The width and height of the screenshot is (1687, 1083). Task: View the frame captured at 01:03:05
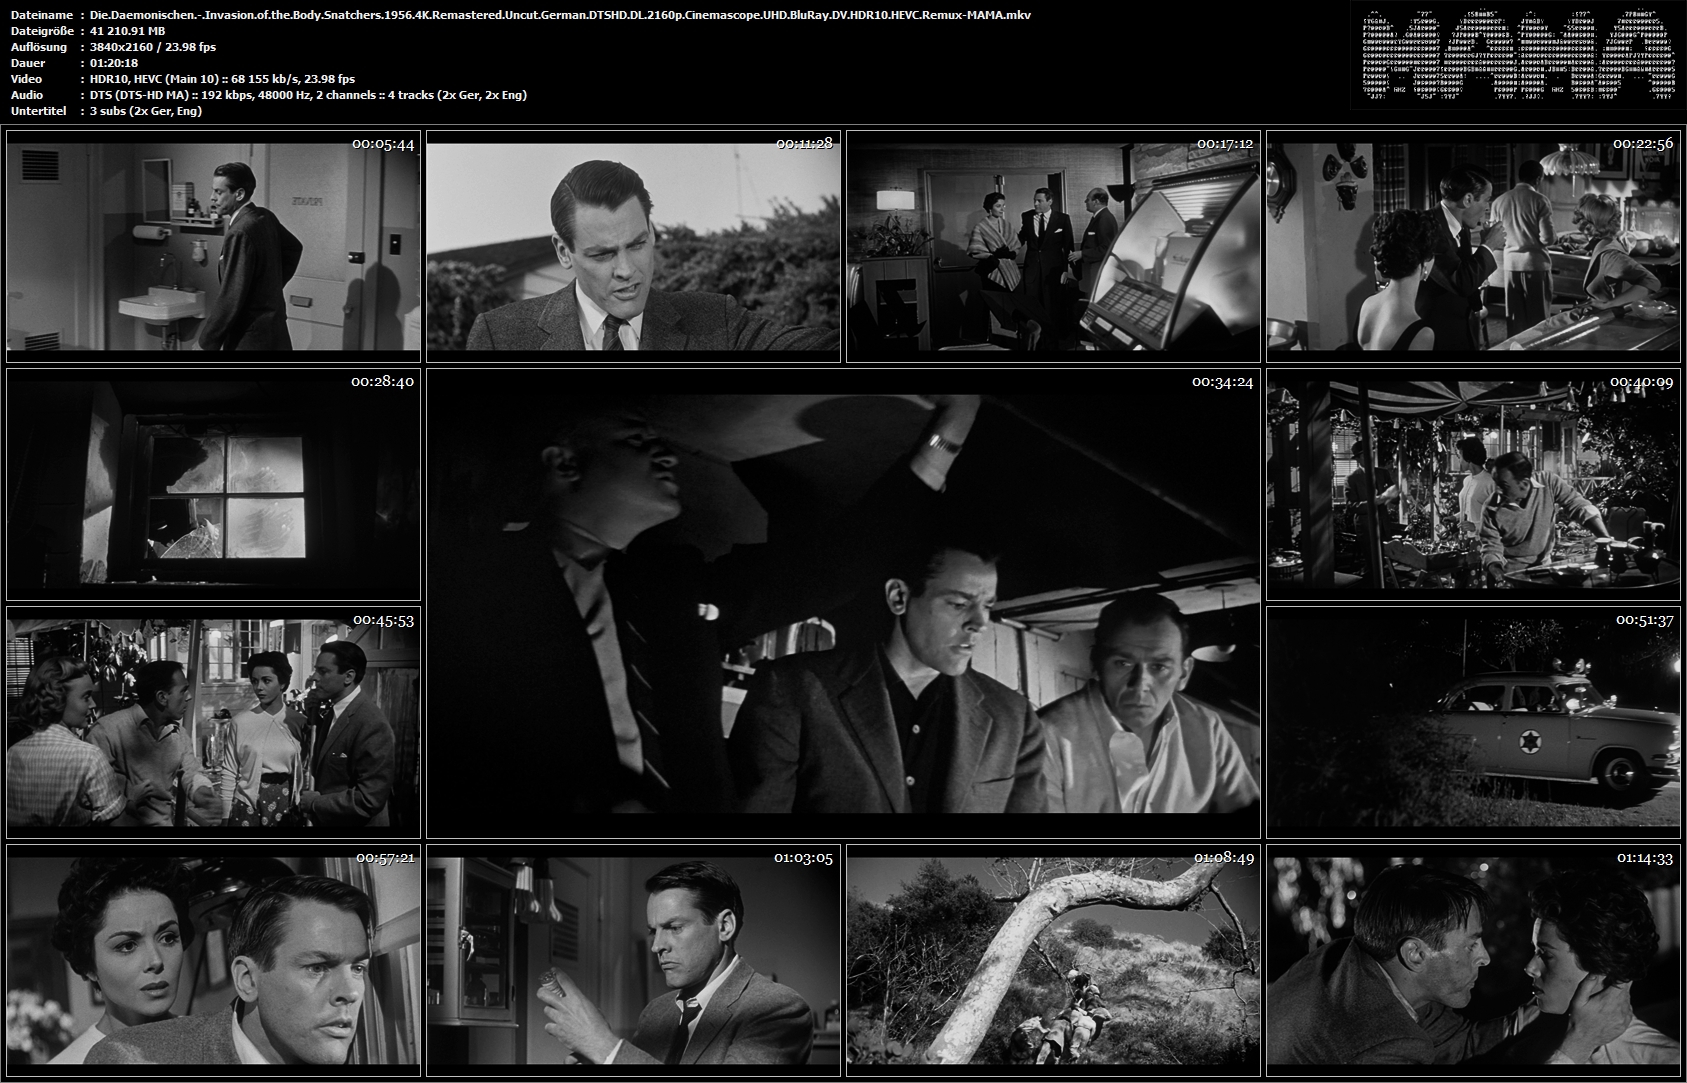click(x=633, y=960)
